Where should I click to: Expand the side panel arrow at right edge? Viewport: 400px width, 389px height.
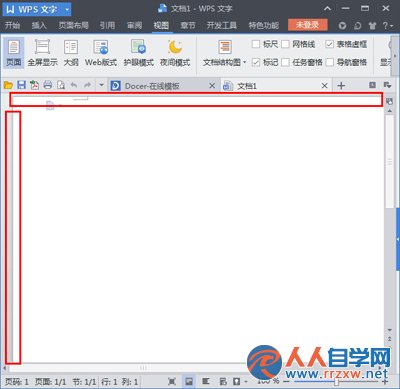point(398,239)
